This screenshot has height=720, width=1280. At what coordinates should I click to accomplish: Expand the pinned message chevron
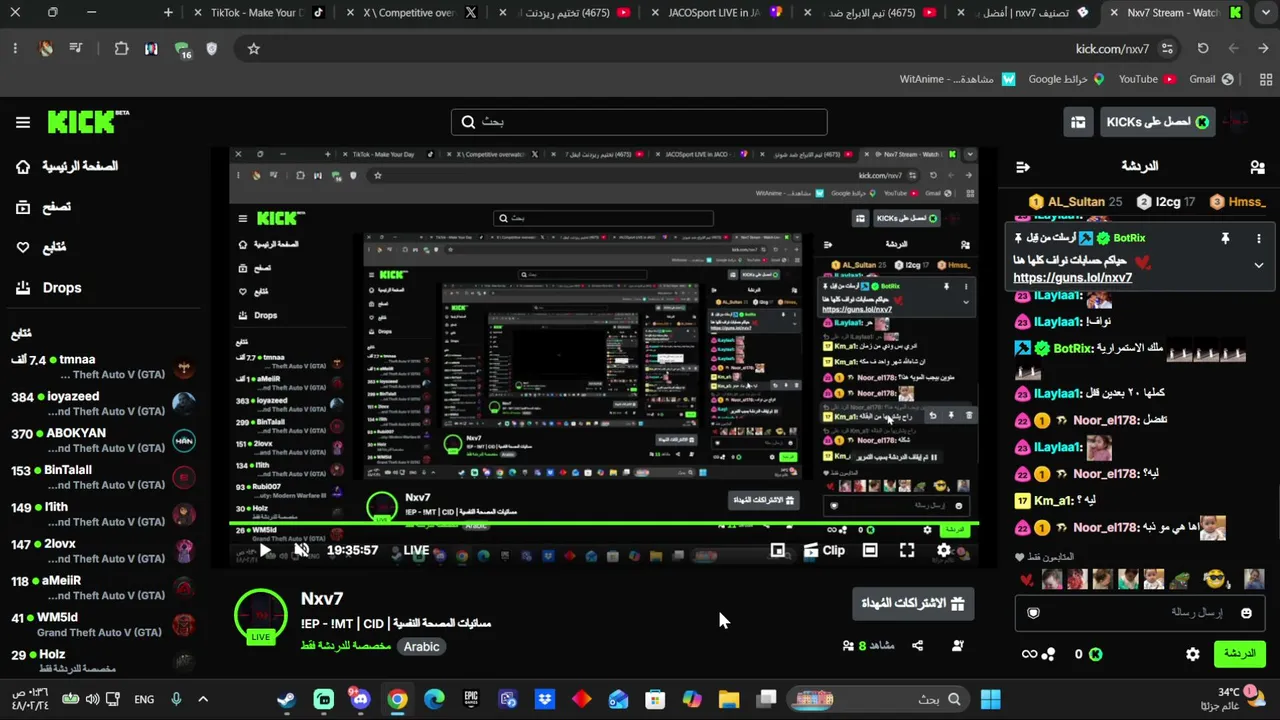(1258, 265)
